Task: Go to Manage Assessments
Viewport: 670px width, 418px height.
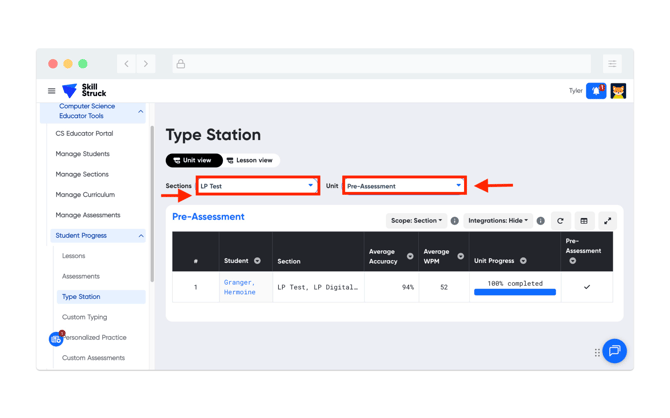Action: 88,215
